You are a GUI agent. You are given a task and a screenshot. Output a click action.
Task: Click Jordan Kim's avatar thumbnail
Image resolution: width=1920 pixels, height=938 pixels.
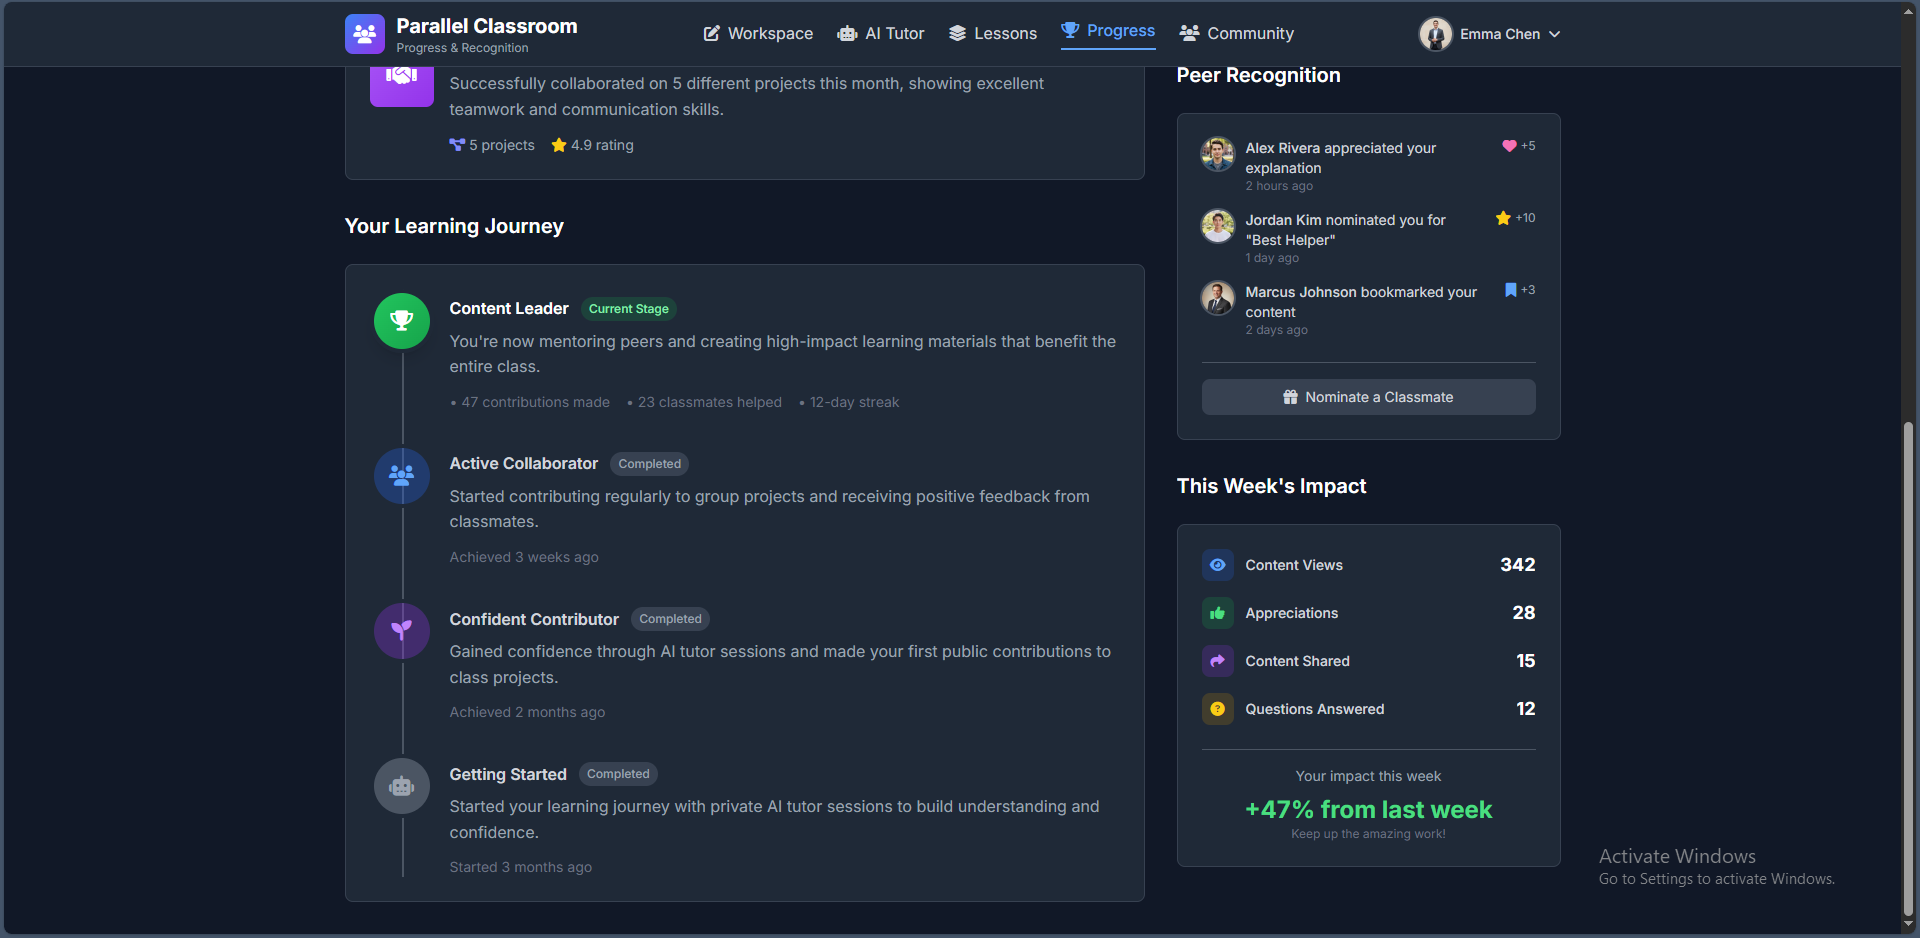coord(1217,226)
